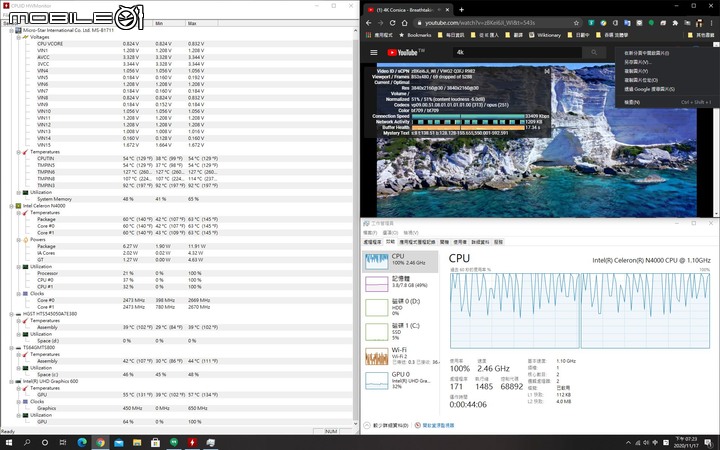Click the bookmark star in address bar
The height and width of the screenshot is (450, 720).
point(576,22)
